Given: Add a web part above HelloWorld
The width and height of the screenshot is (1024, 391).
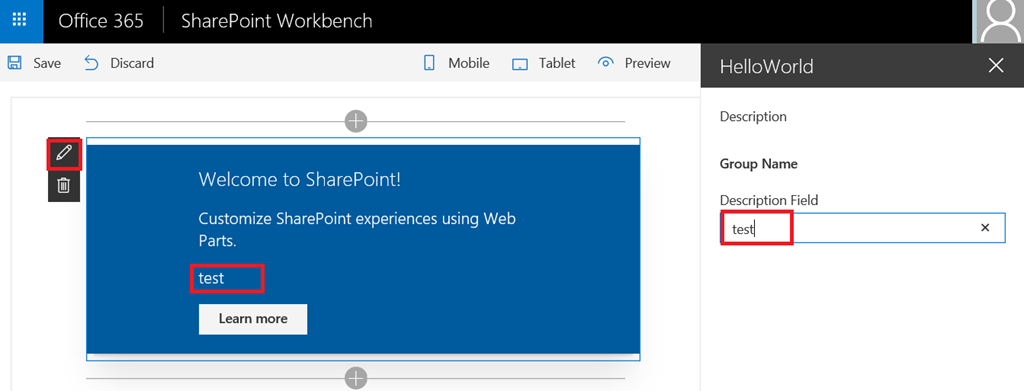Looking at the screenshot, I should click(x=356, y=121).
